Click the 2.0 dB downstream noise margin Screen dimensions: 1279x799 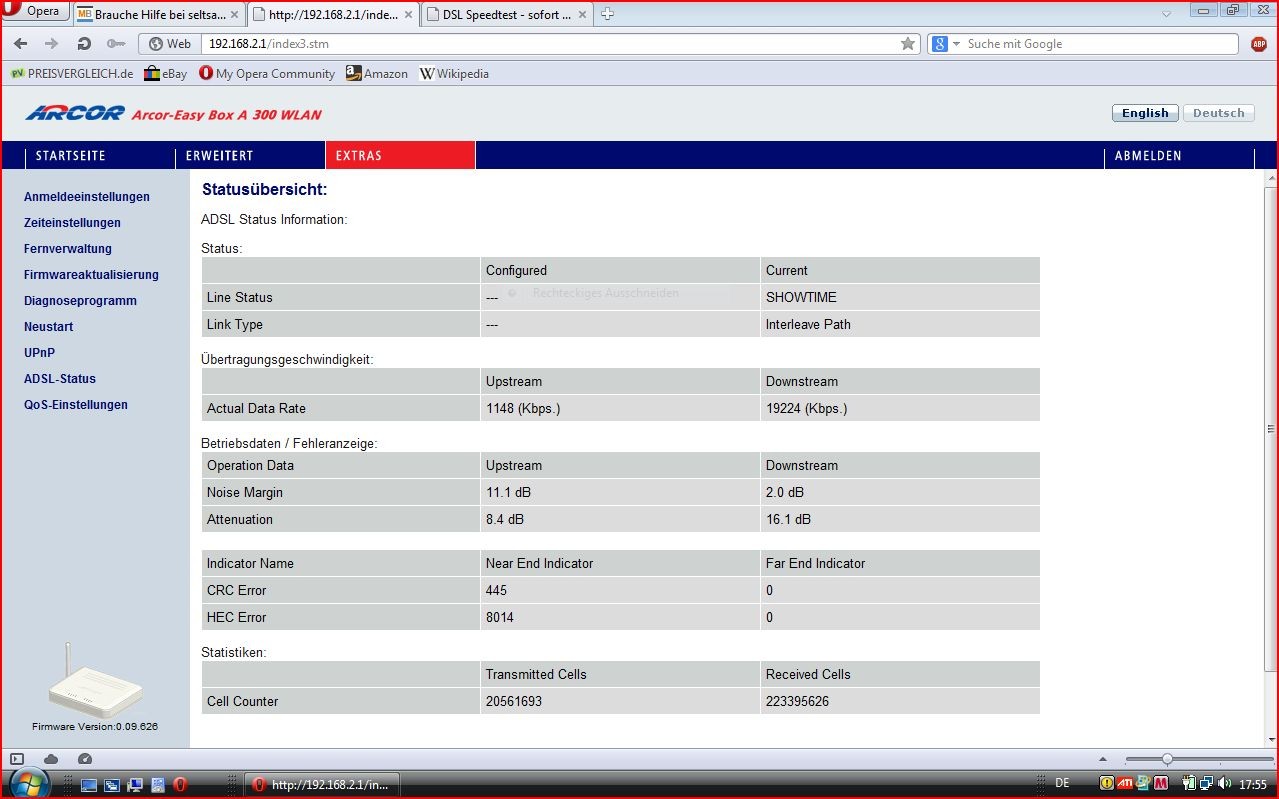(785, 492)
